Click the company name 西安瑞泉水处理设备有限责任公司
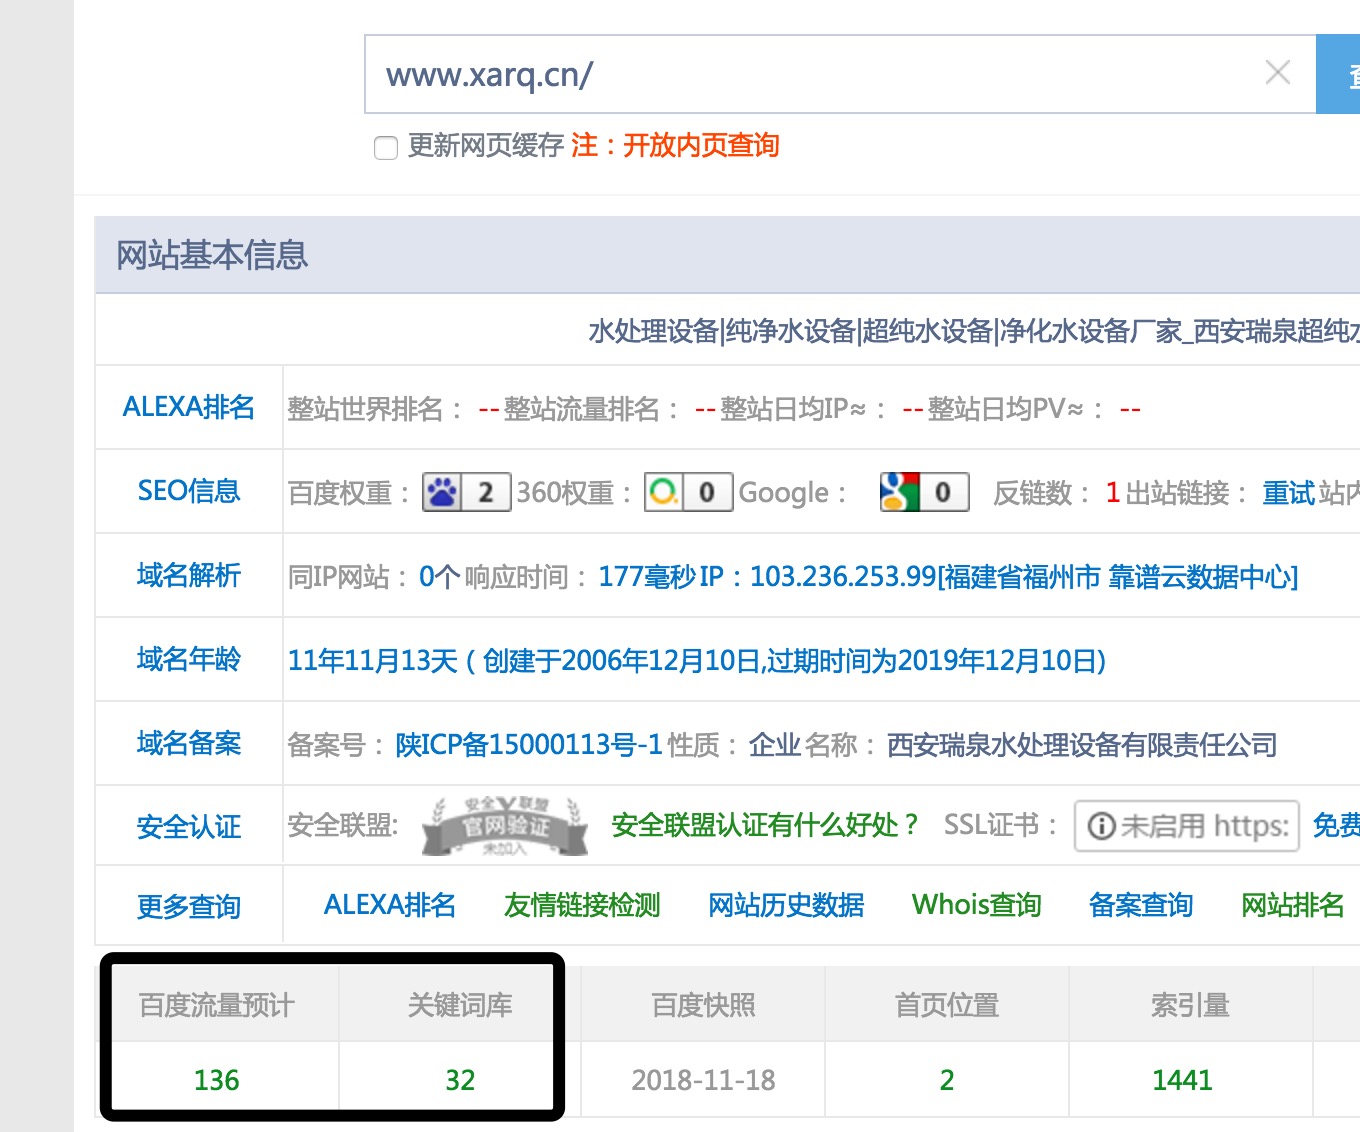The image size is (1360, 1132). click(x=1082, y=745)
